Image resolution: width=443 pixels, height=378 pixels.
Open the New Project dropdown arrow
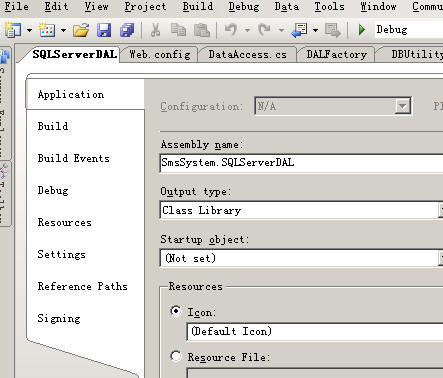coord(29,30)
